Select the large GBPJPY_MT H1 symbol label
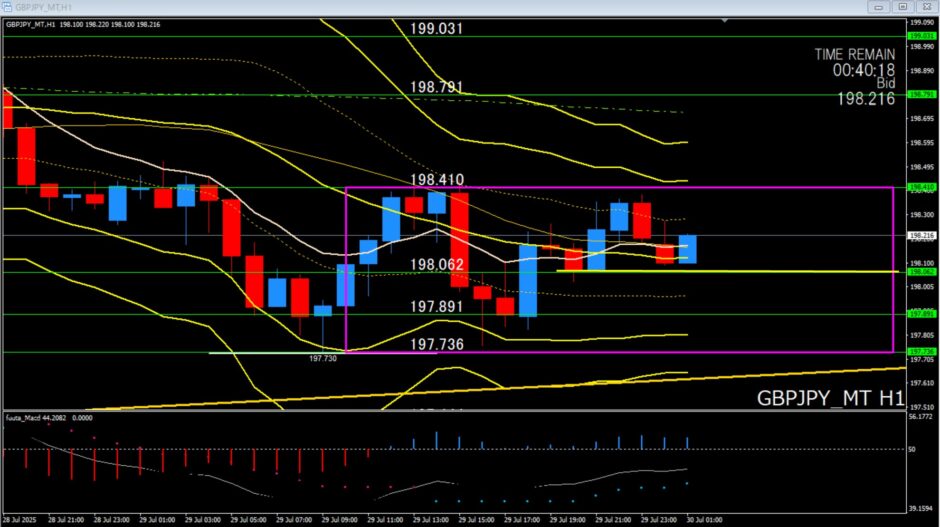940x527 pixels. 830,398
